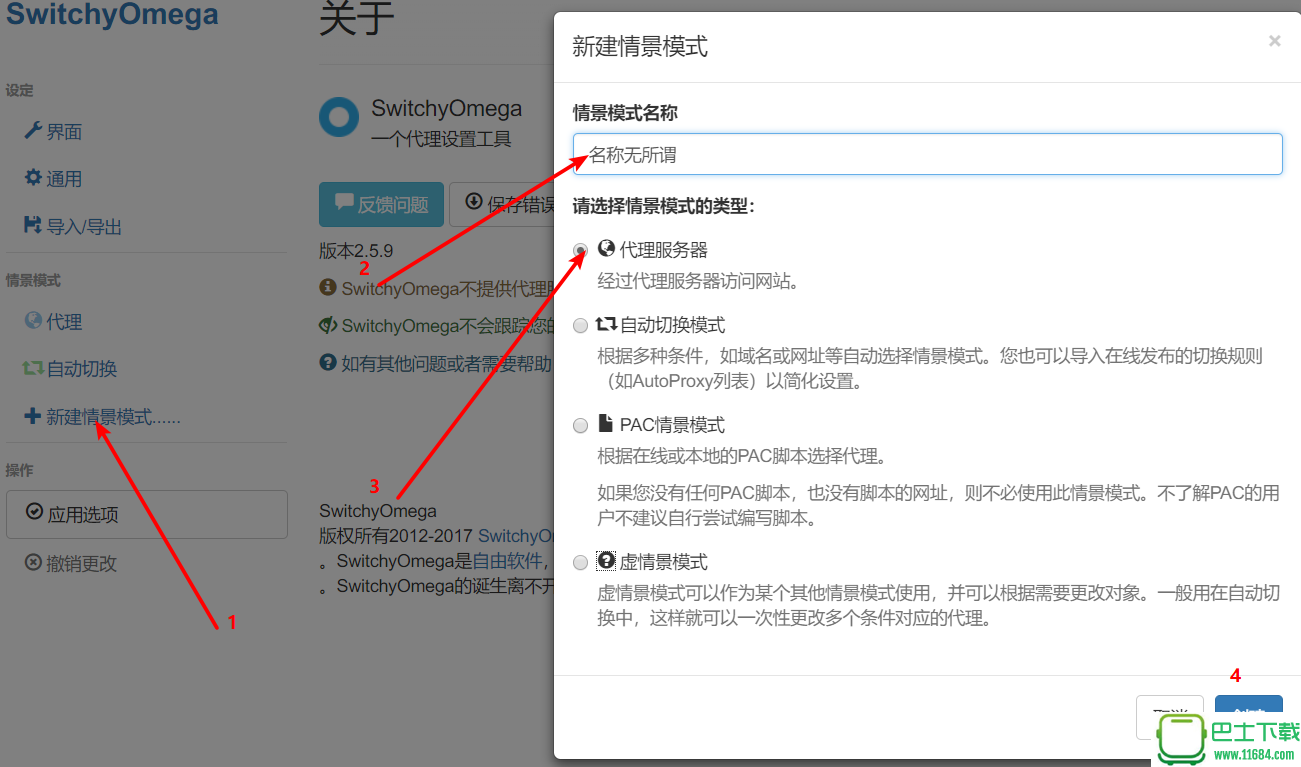Click the globe icon next to 代理服务器
The width and height of the screenshot is (1301, 767).
pos(606,248)
